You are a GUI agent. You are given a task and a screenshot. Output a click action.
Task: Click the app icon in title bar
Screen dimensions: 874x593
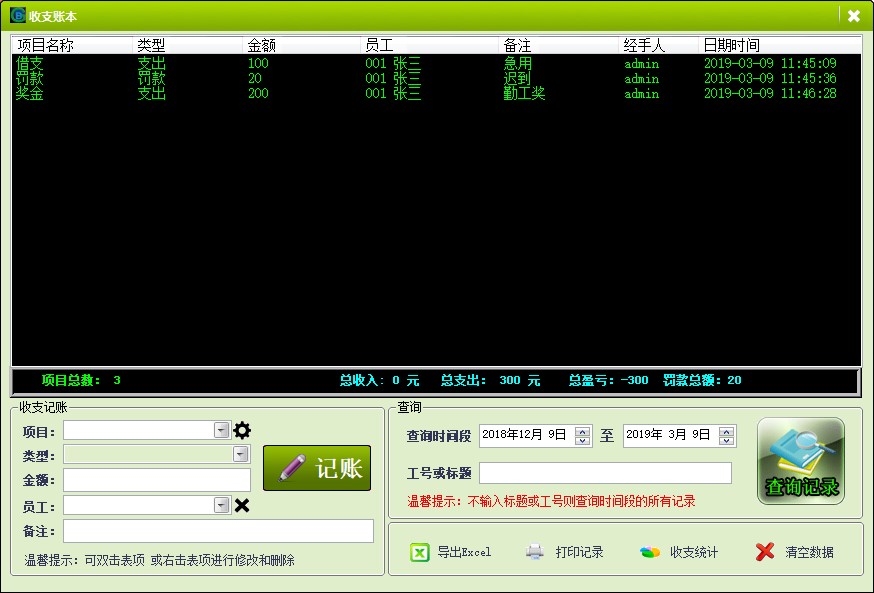click(x=17, y=16)
